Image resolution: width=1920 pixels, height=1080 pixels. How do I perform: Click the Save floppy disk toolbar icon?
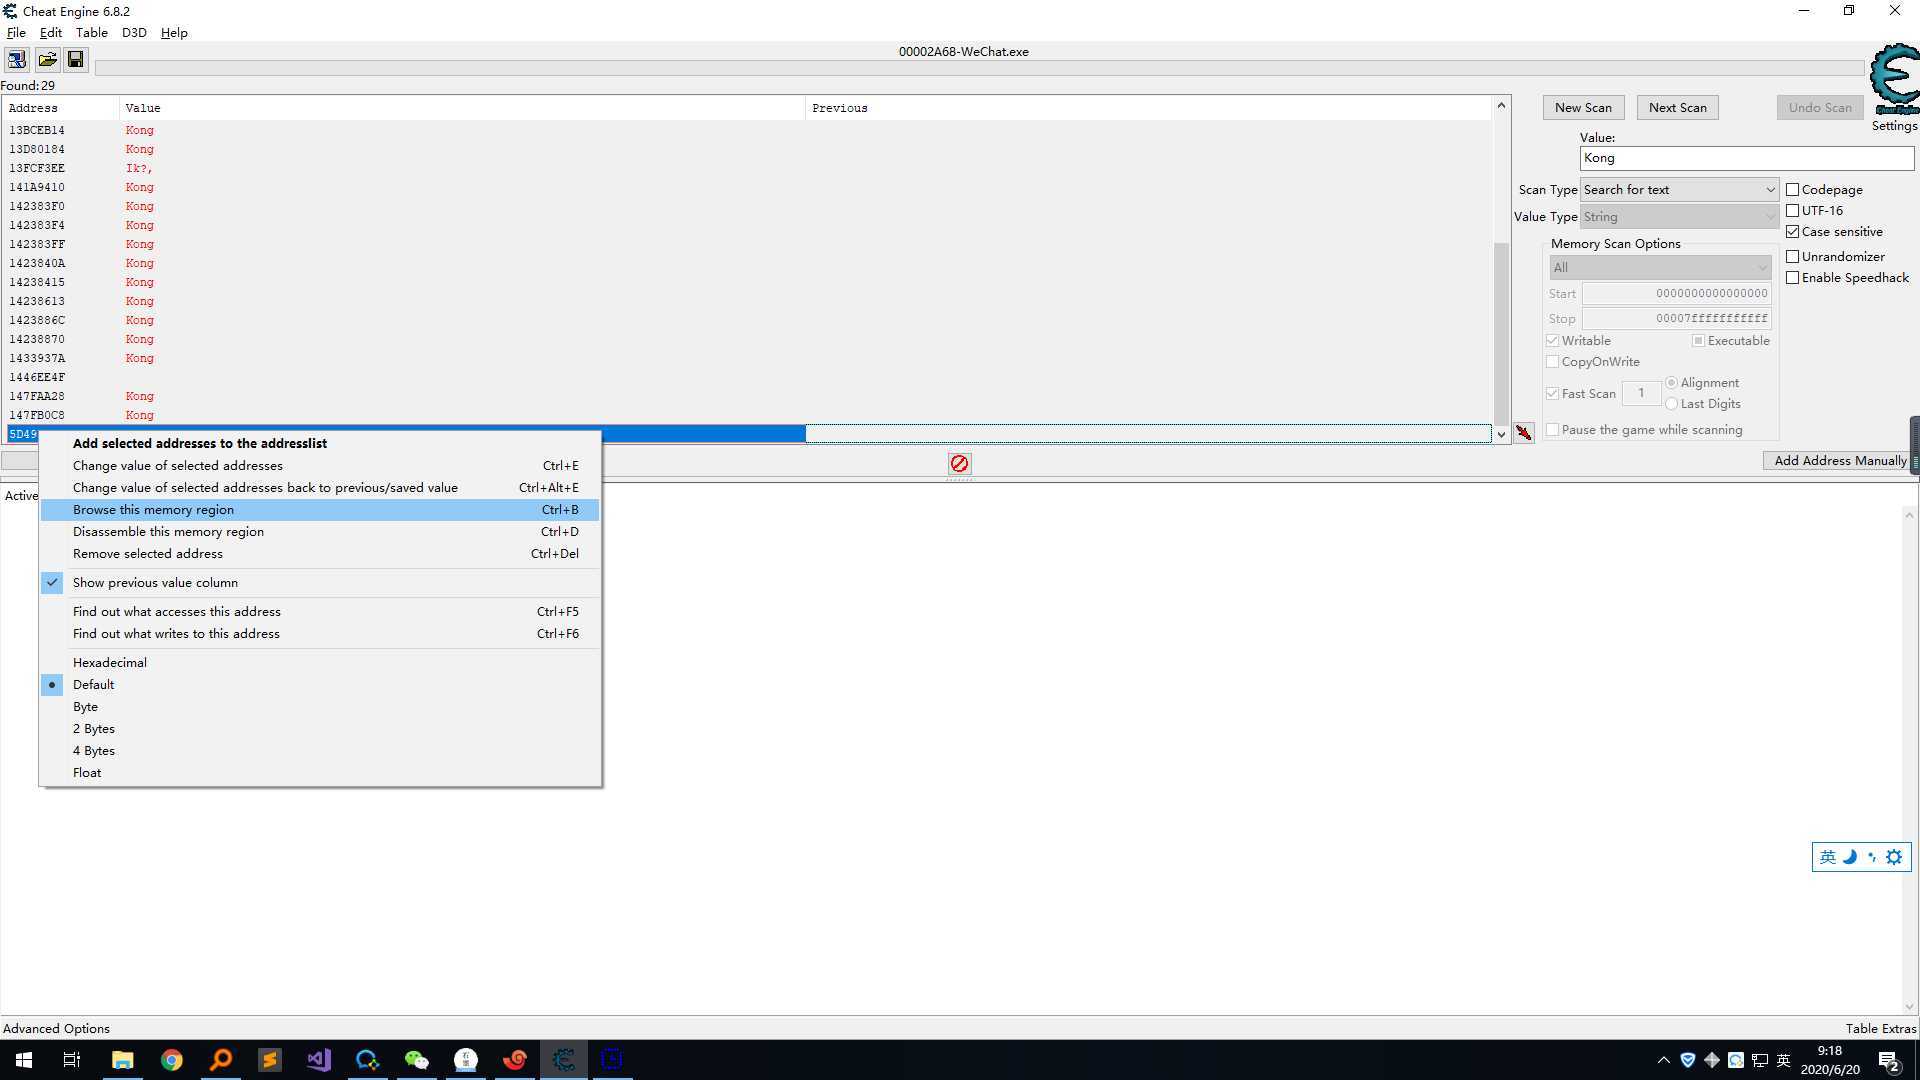[x=75, y=60]
